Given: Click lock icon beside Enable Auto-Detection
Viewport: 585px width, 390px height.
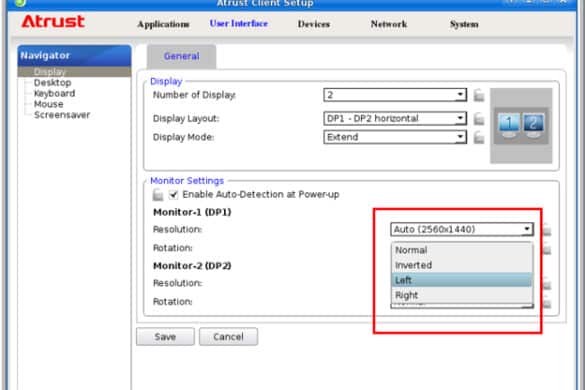Looking at the screenshot, I should point(158,195).
